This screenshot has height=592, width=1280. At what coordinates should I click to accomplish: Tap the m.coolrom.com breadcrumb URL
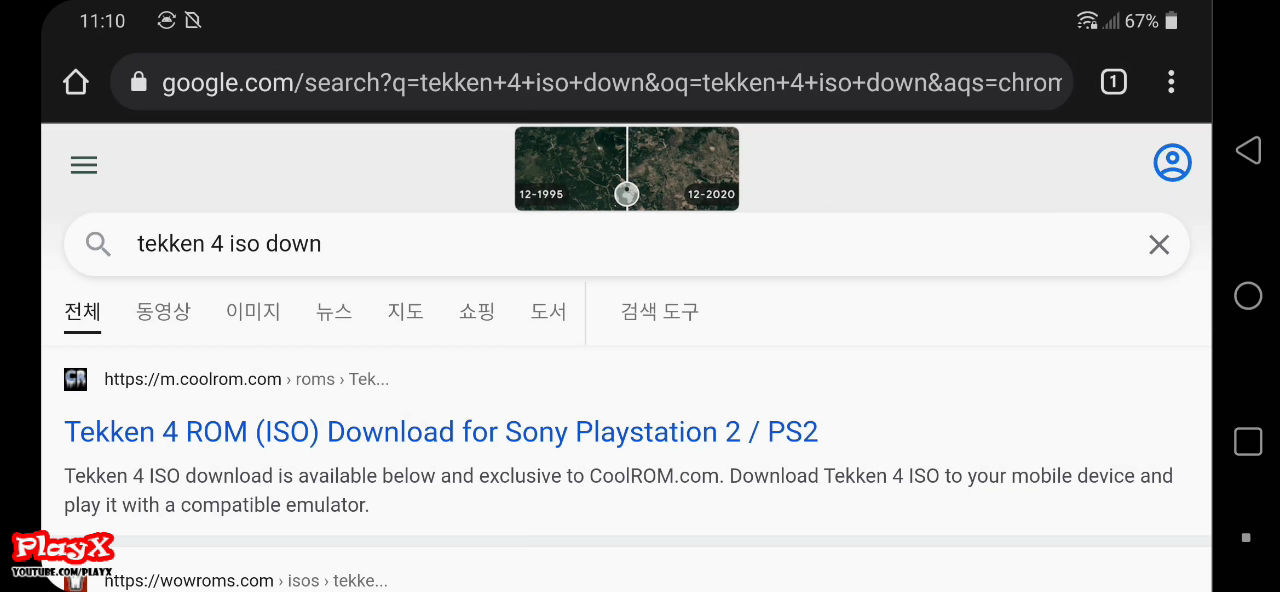coord(246,379)
